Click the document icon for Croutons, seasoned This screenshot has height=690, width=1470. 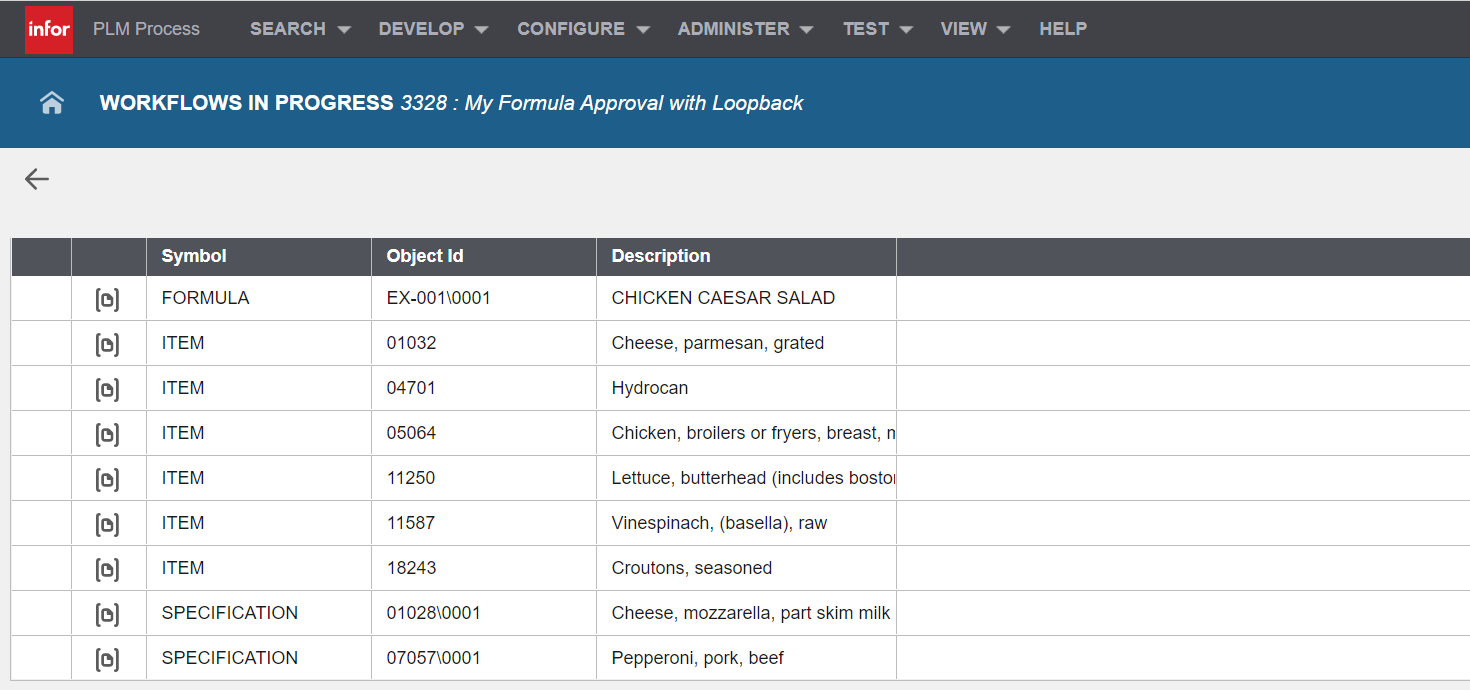(x=107, y=569)
